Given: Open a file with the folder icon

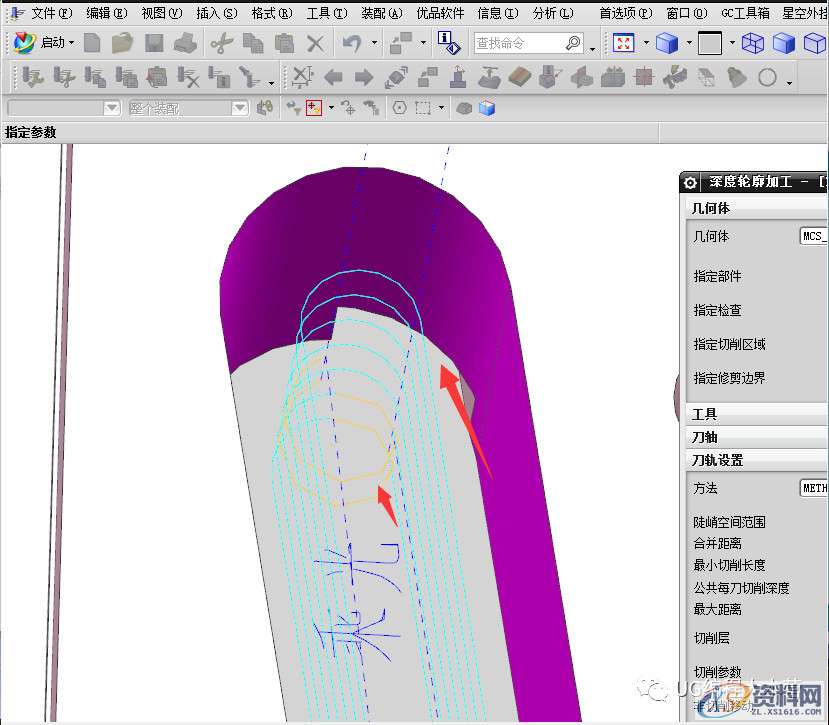Looking at the screenshot, I should pyautogui.click(x=123, y=43).
